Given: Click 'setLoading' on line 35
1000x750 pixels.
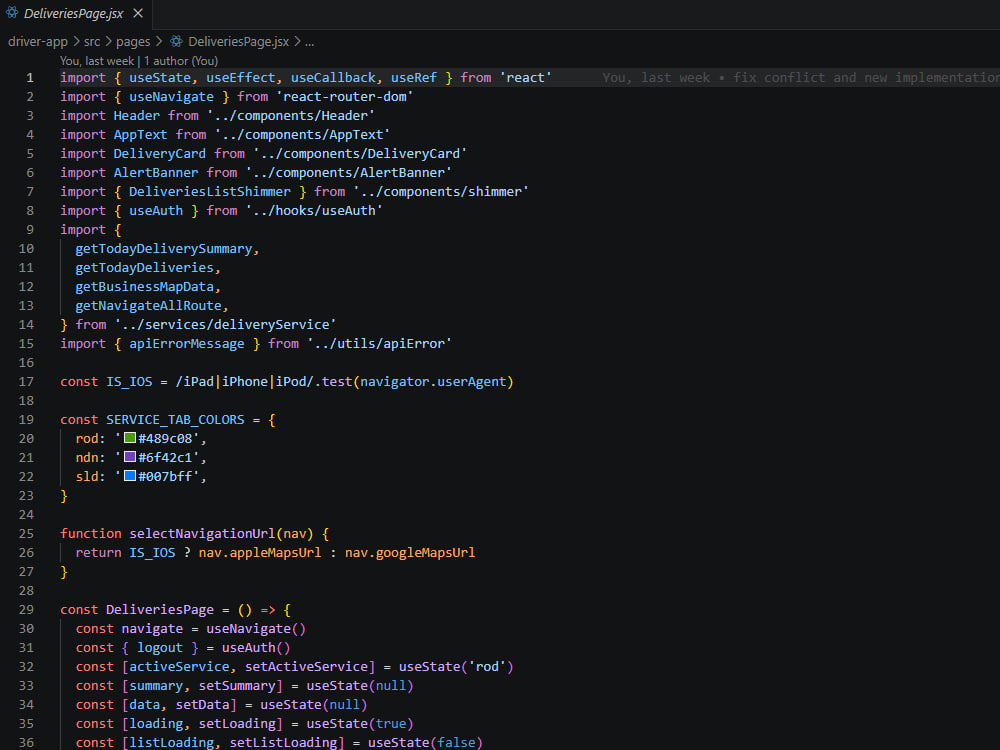Looking at the screenshot, I should coord(237,724).
